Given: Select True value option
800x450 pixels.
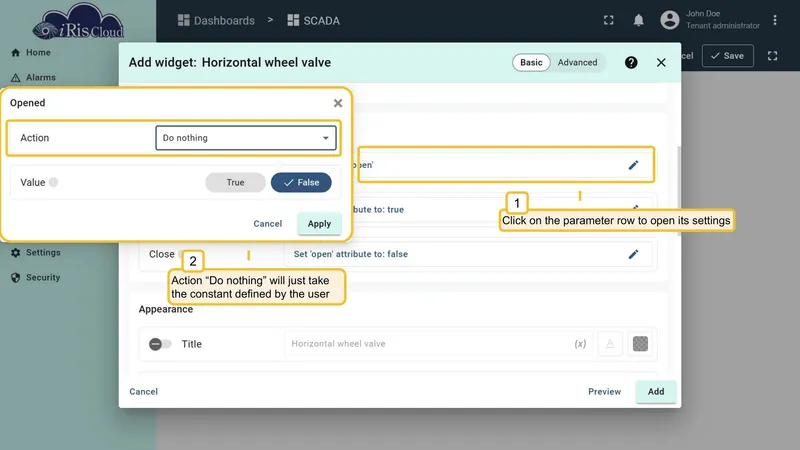Looking at the screenshot, I should click(235, 182).
